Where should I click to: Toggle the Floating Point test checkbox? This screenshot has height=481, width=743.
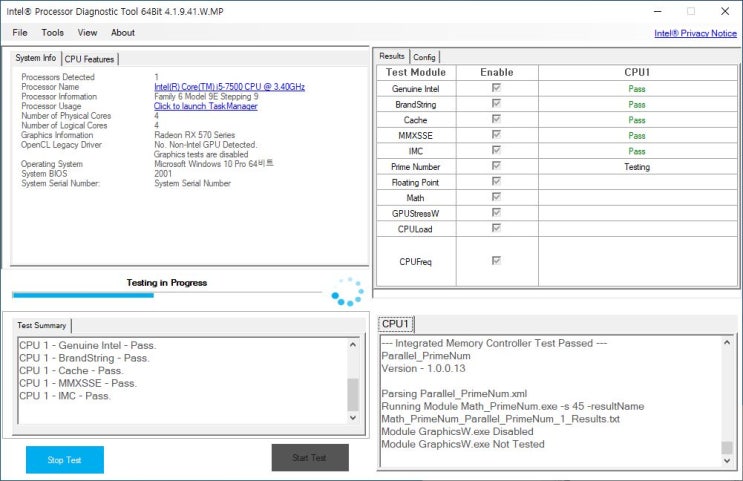tap(496, 182)
